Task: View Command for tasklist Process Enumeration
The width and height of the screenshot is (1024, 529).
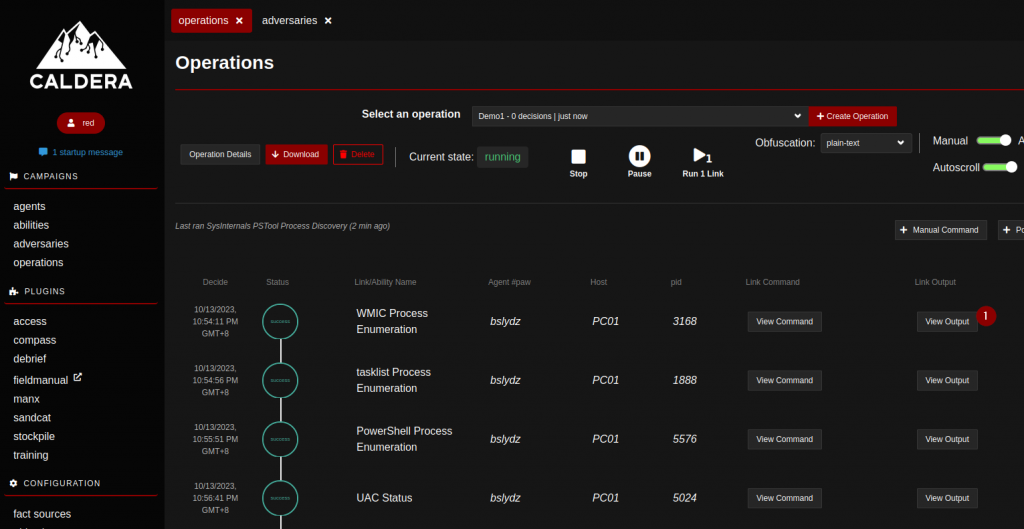Action: 784,380
